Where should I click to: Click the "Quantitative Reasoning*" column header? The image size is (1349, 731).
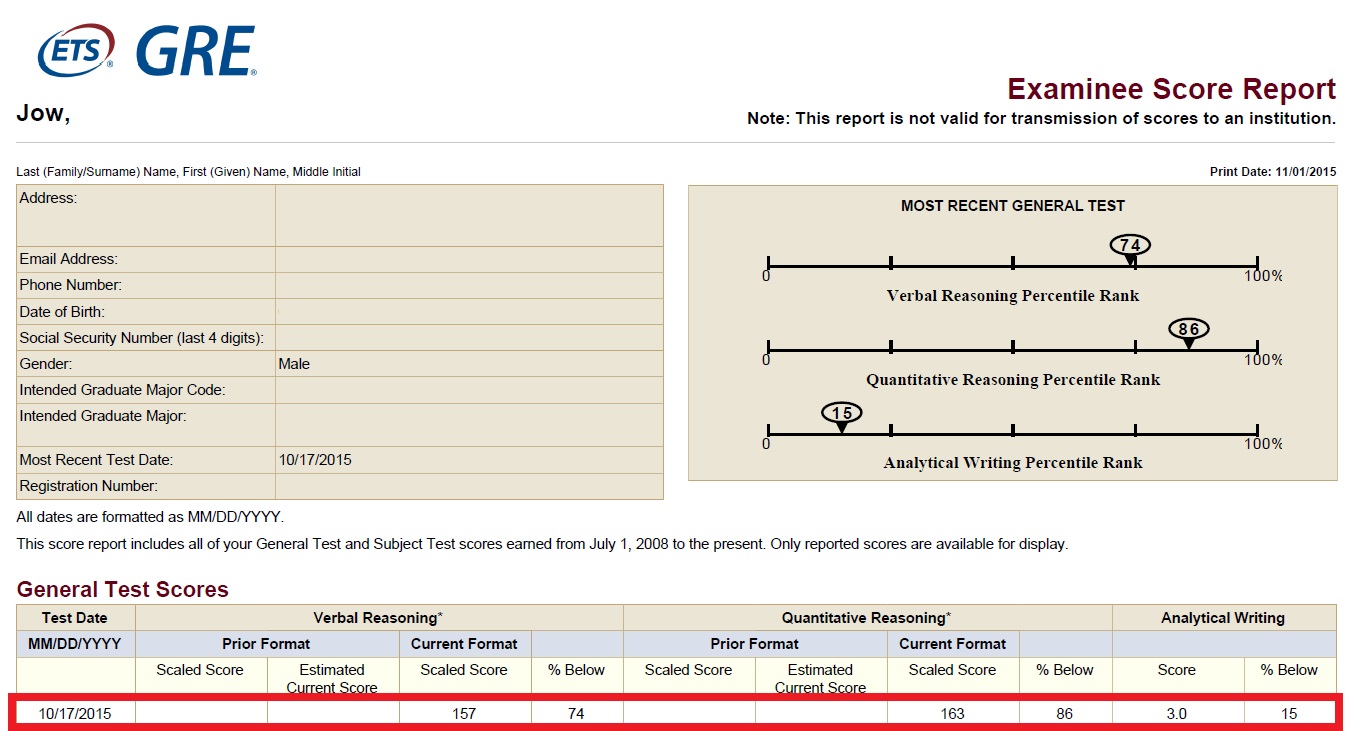pos(867,618)
